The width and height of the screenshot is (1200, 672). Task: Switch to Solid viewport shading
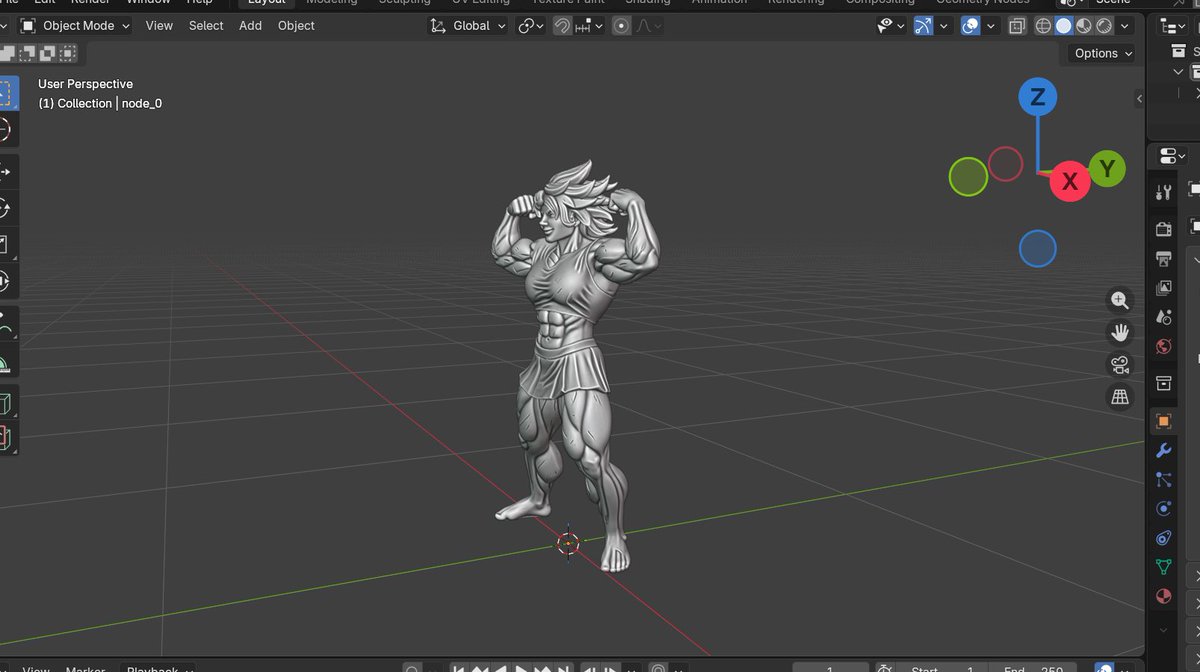(1064, 26)
